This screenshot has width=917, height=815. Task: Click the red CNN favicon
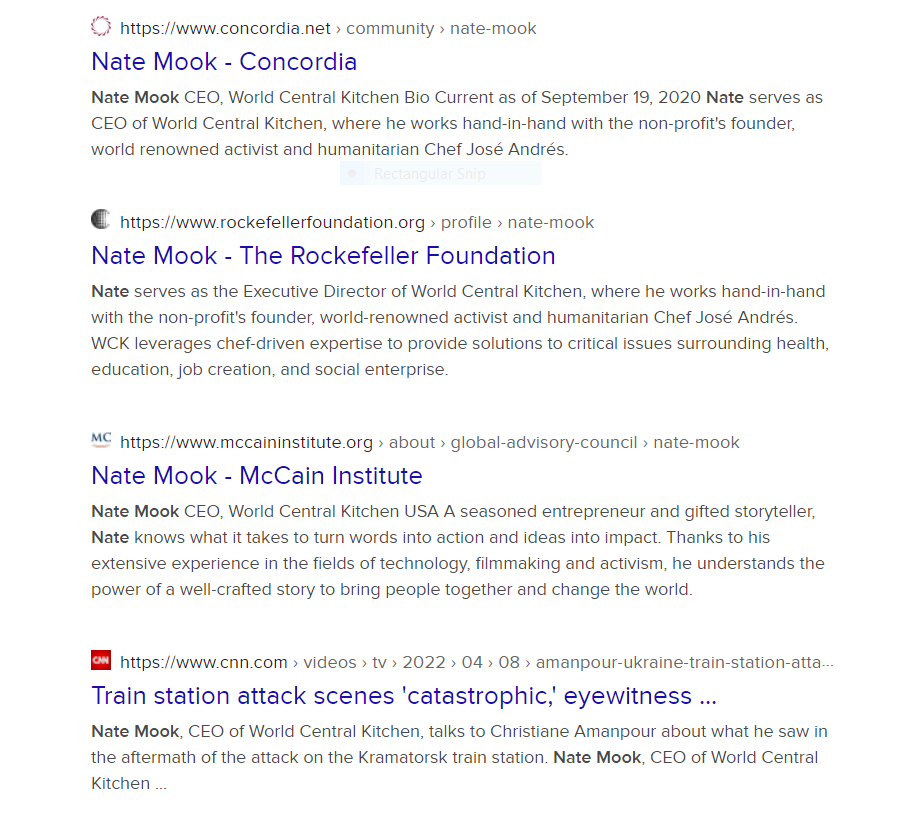tap(101, 660)
